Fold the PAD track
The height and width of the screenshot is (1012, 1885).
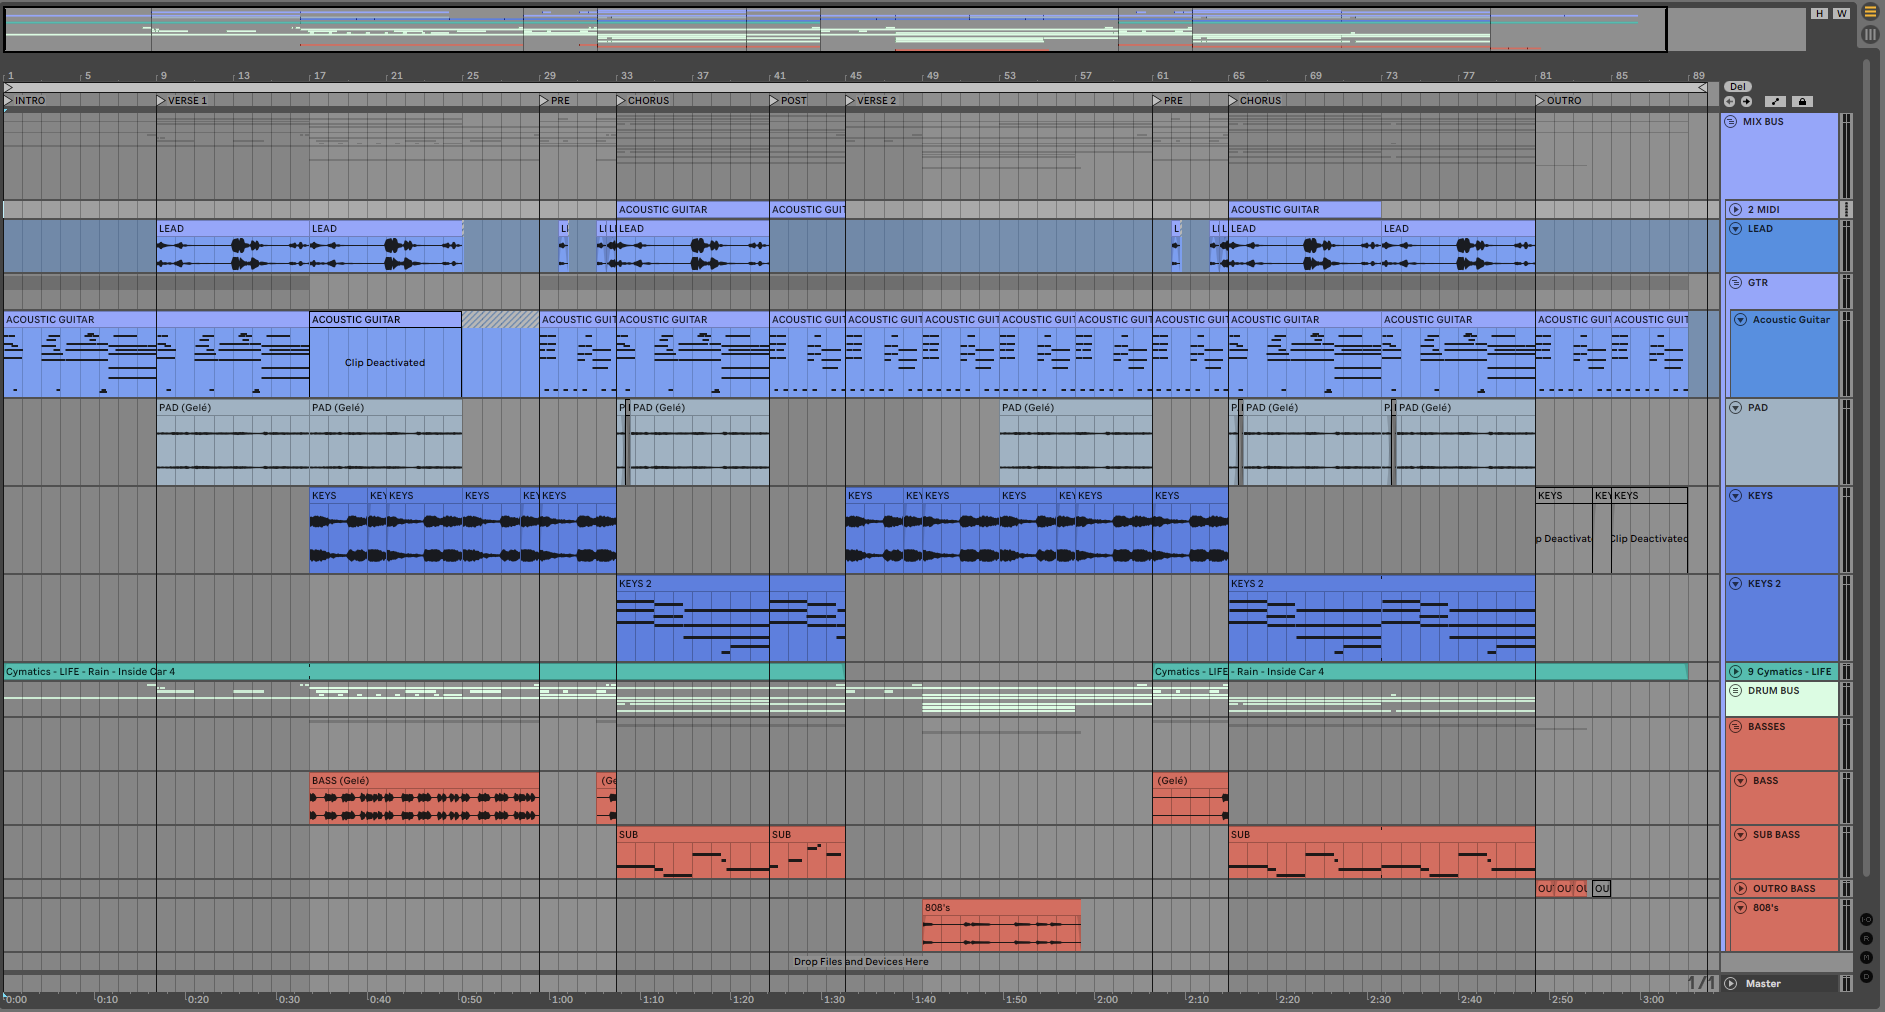point(1736,408)
